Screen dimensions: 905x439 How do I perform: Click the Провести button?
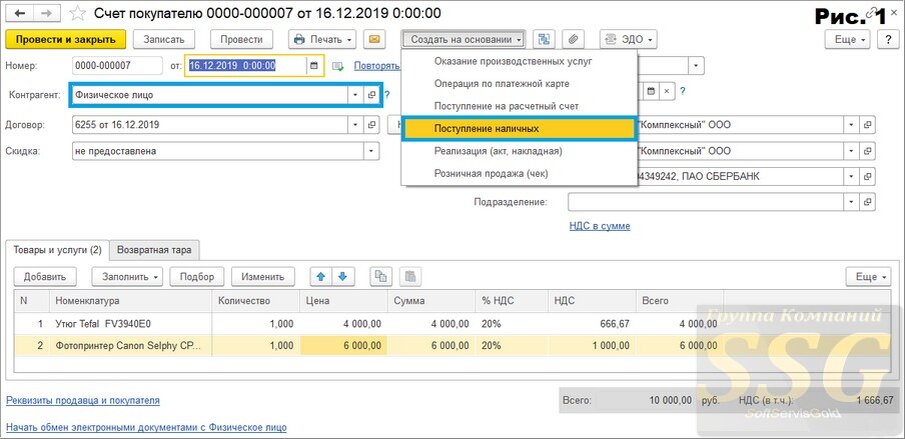[x=241, y=39]
